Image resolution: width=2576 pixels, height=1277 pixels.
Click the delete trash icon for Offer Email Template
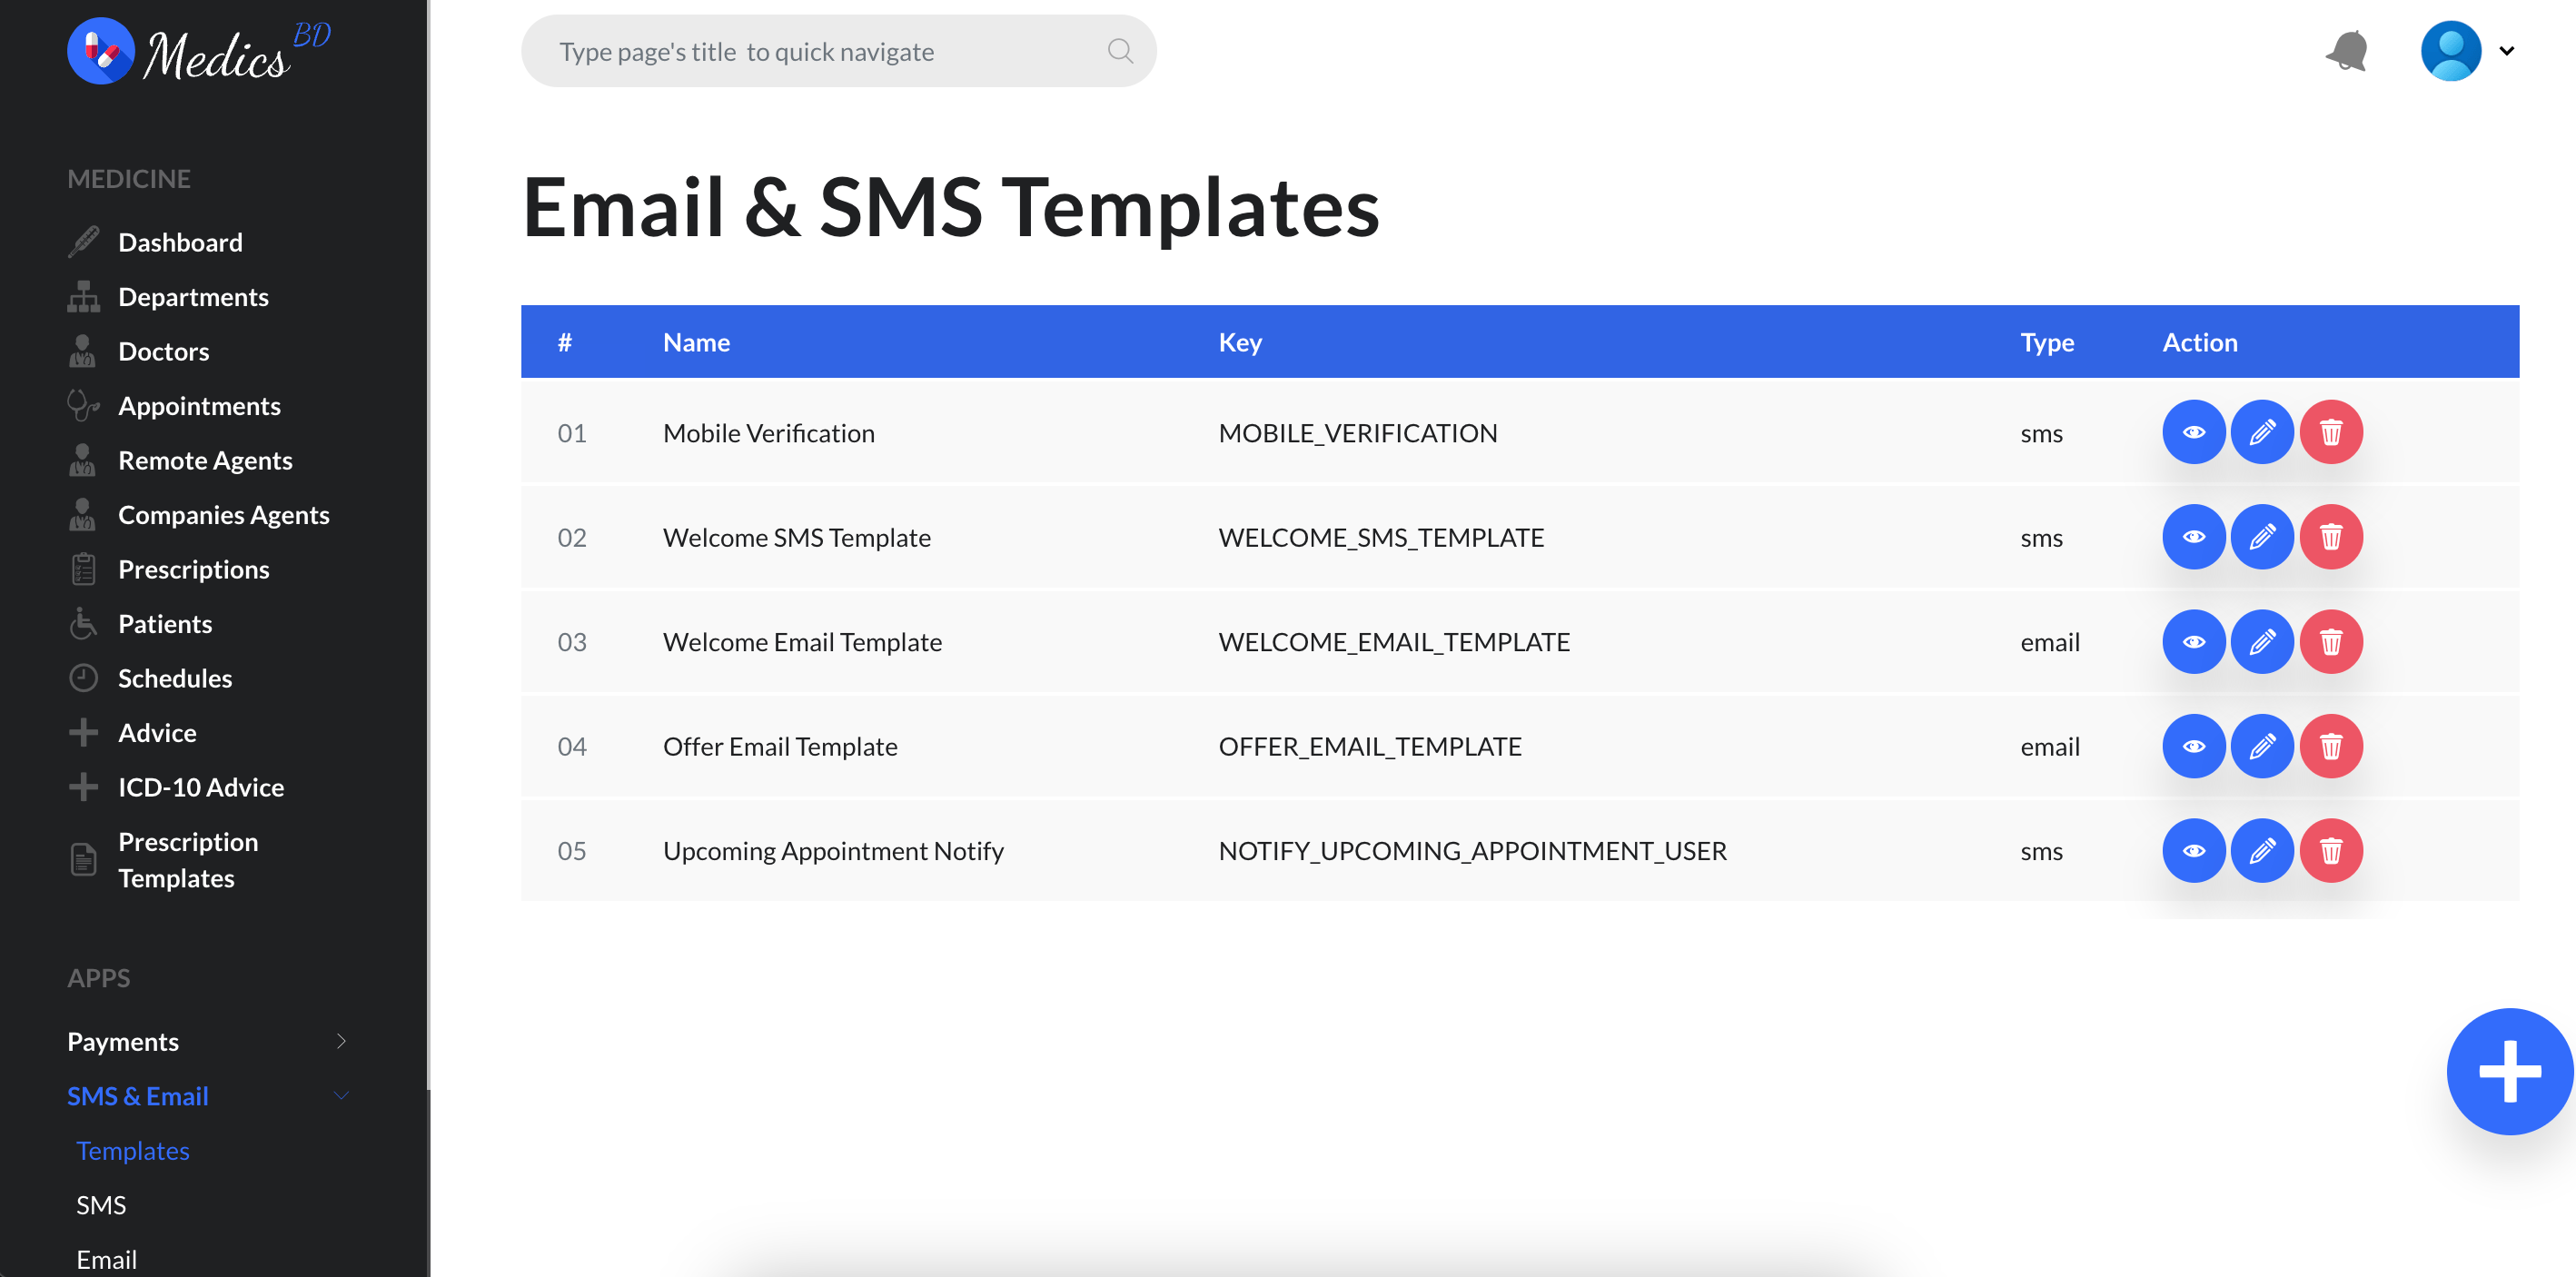(2332, 747)
